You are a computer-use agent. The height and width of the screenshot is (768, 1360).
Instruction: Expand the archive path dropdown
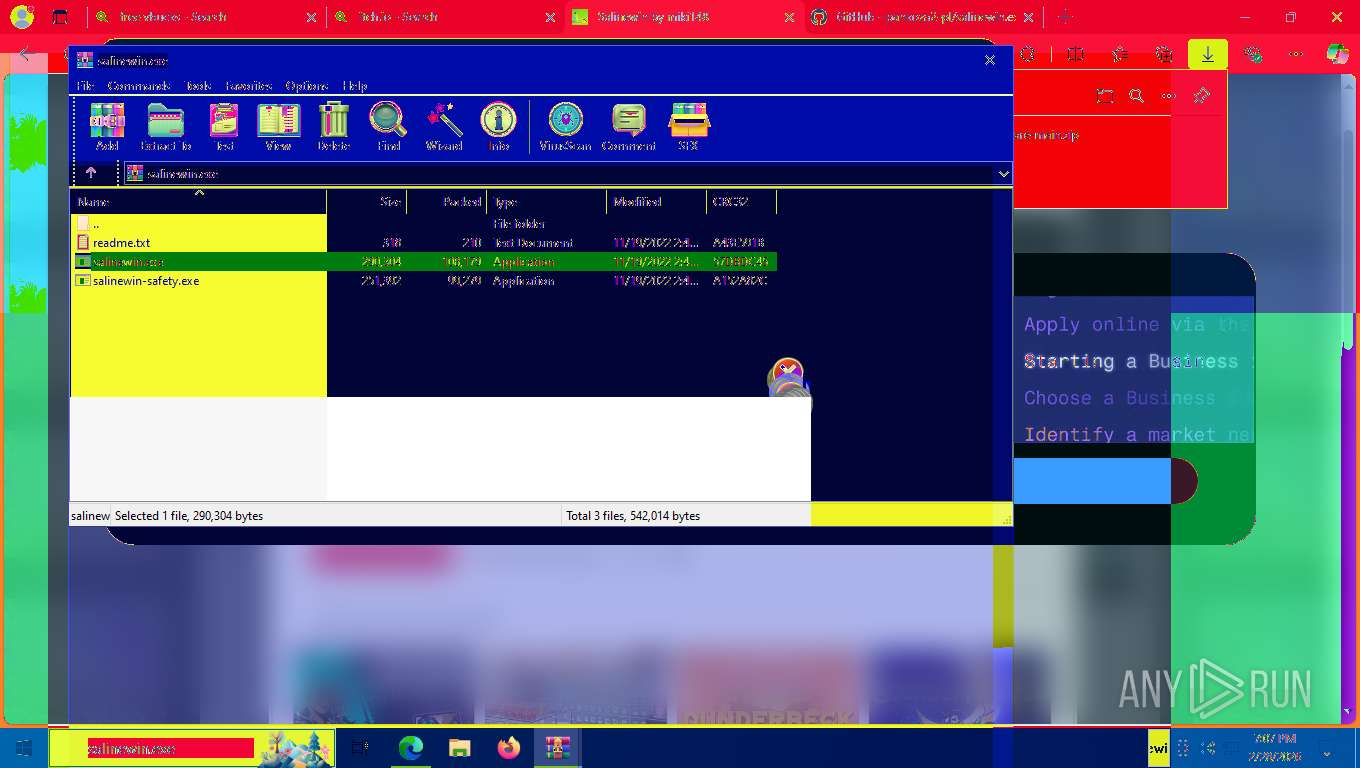pos(1004,174)
